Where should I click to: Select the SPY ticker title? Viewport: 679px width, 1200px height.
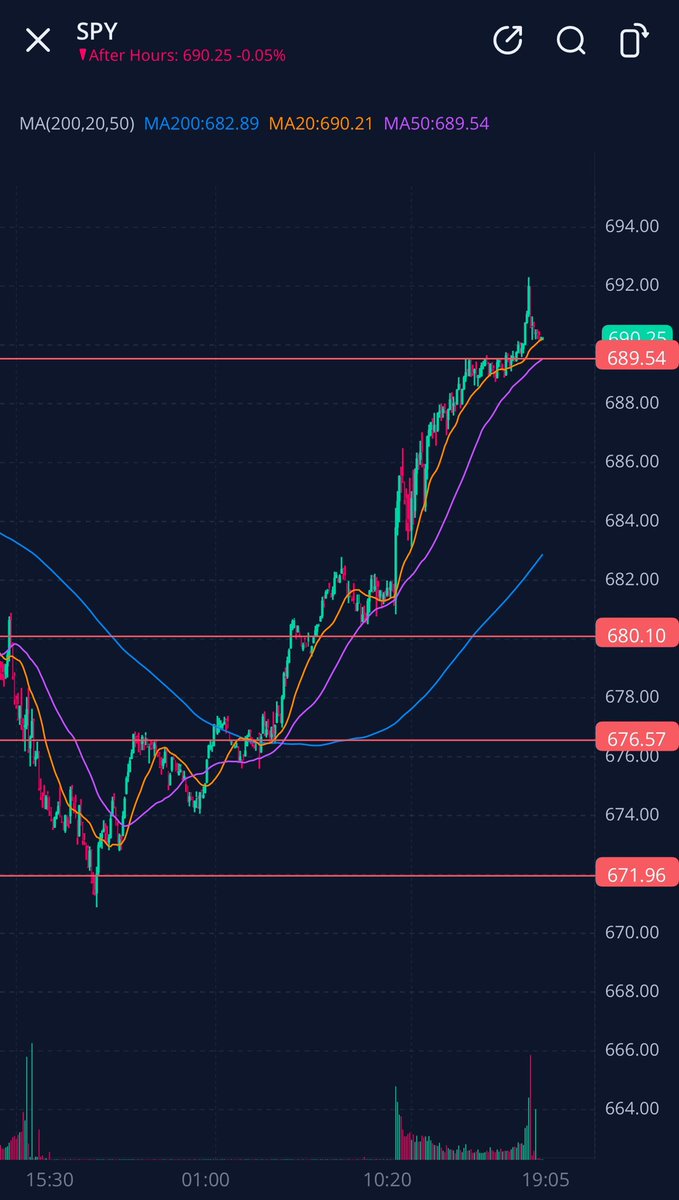click(x=97, y=31)
